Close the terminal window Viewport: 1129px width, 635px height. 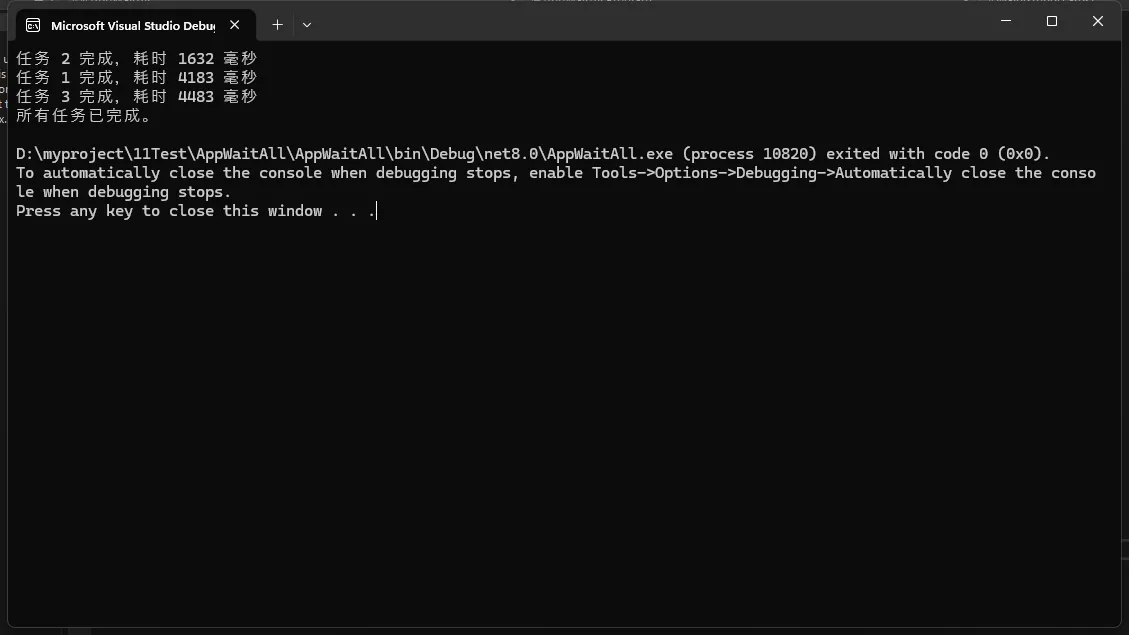tap(1097, 21)
